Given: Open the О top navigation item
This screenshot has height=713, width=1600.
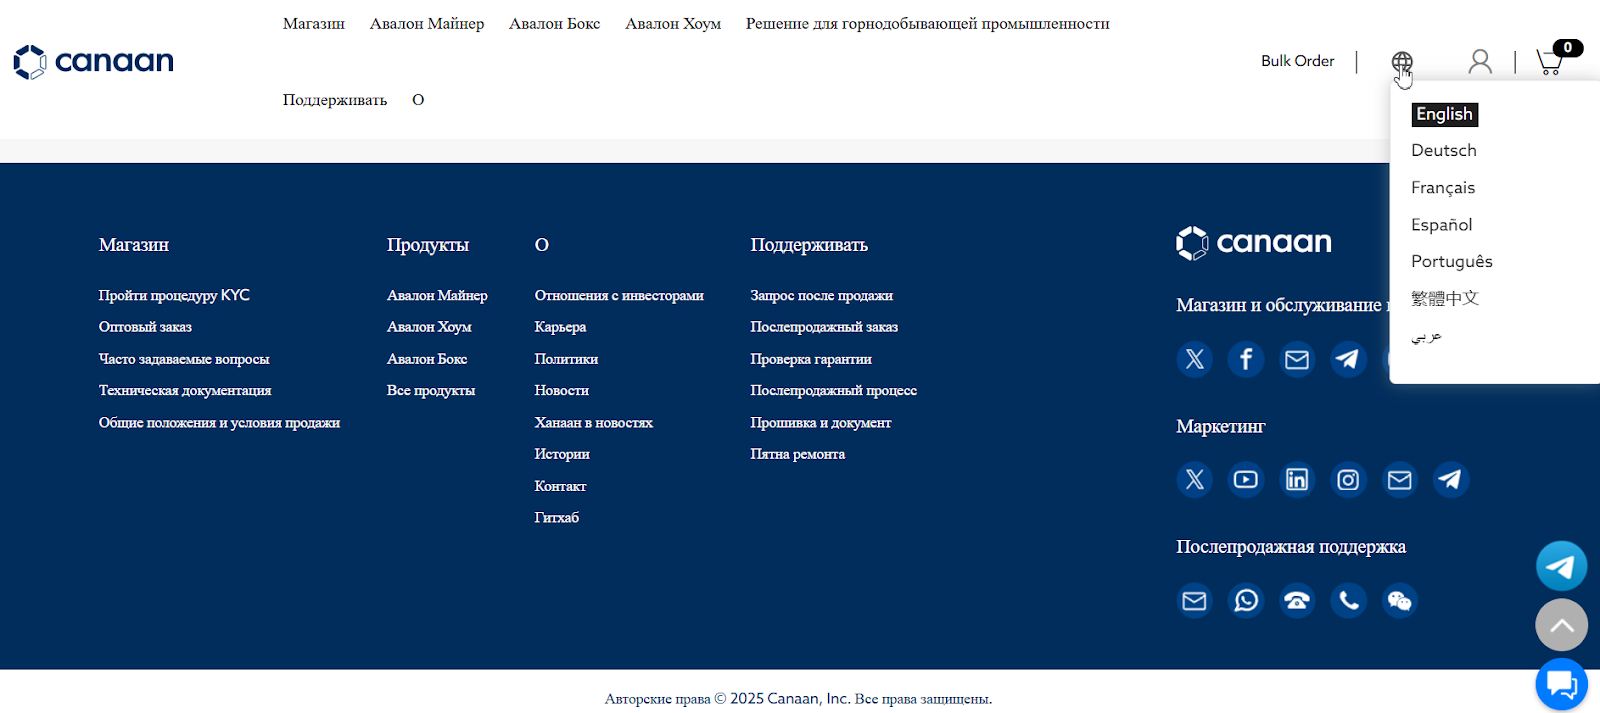Looking at the screenshot, I should 418,100.
